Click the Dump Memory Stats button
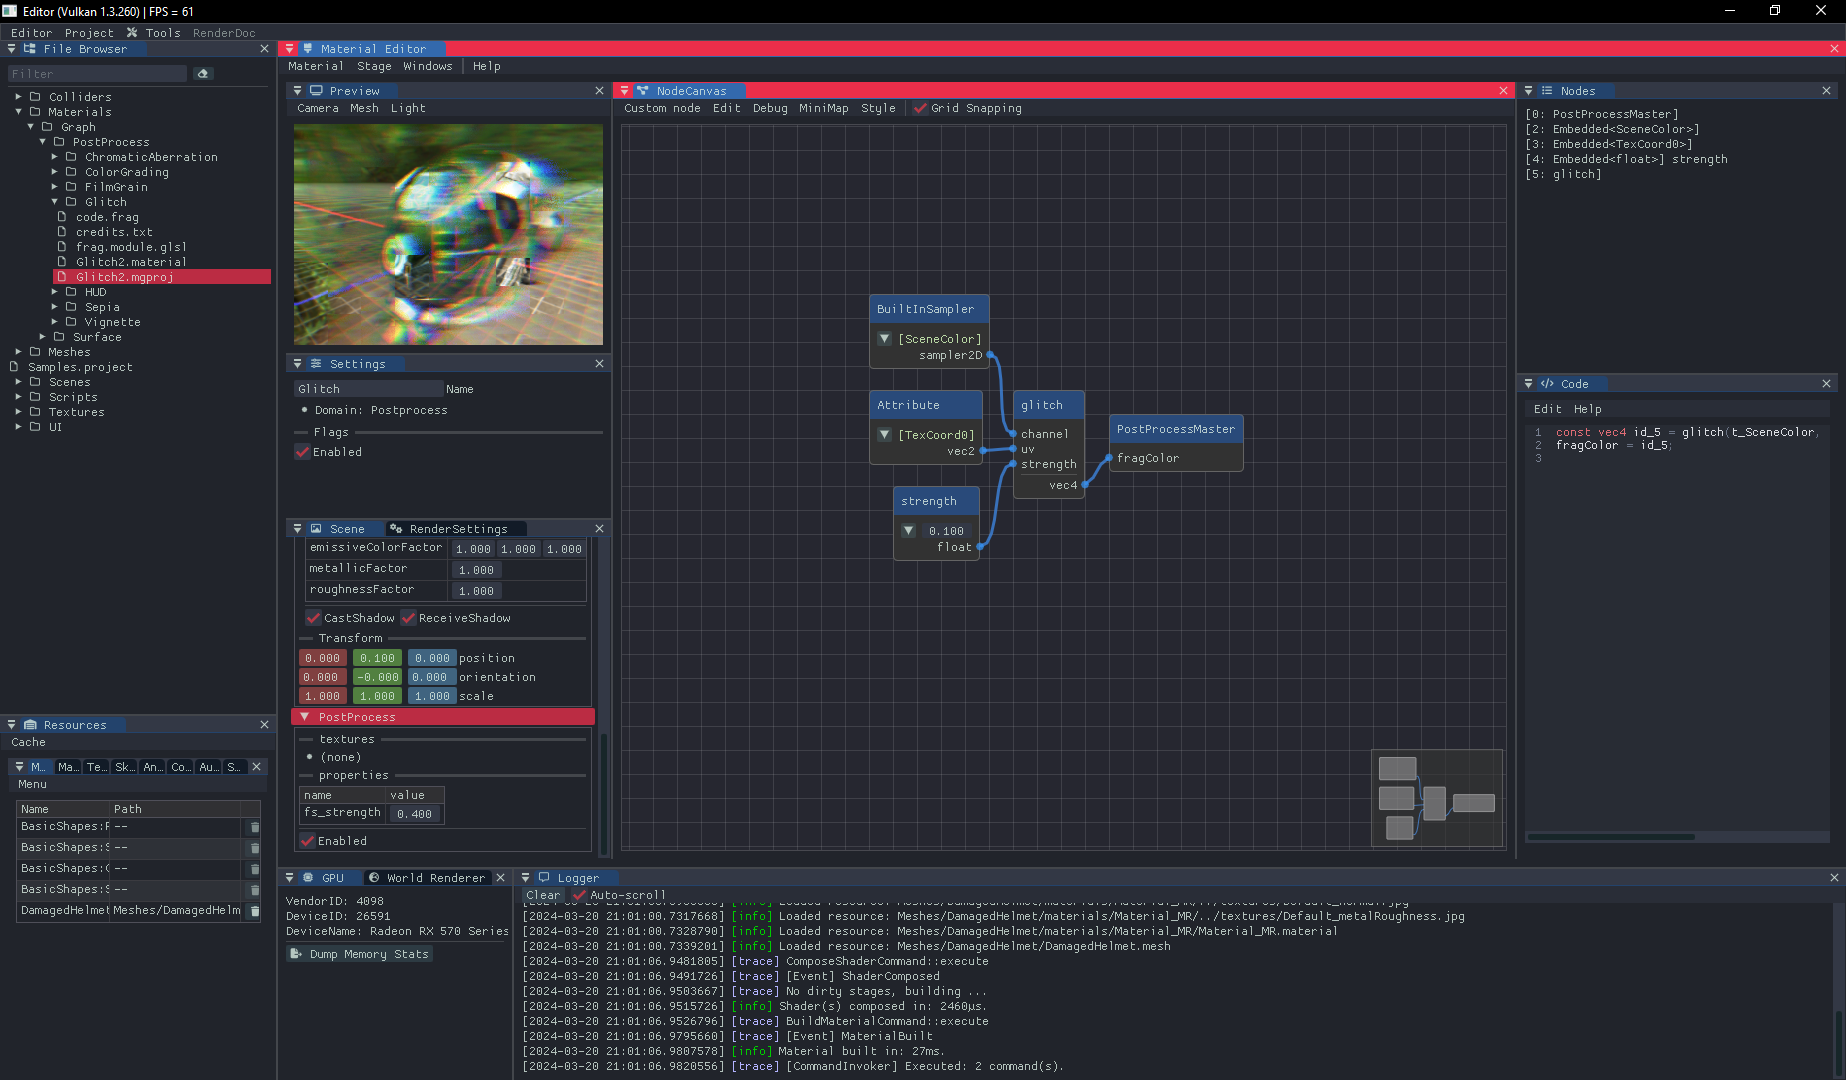This screenshot has height=1080, width=1846. pos(360,954)
